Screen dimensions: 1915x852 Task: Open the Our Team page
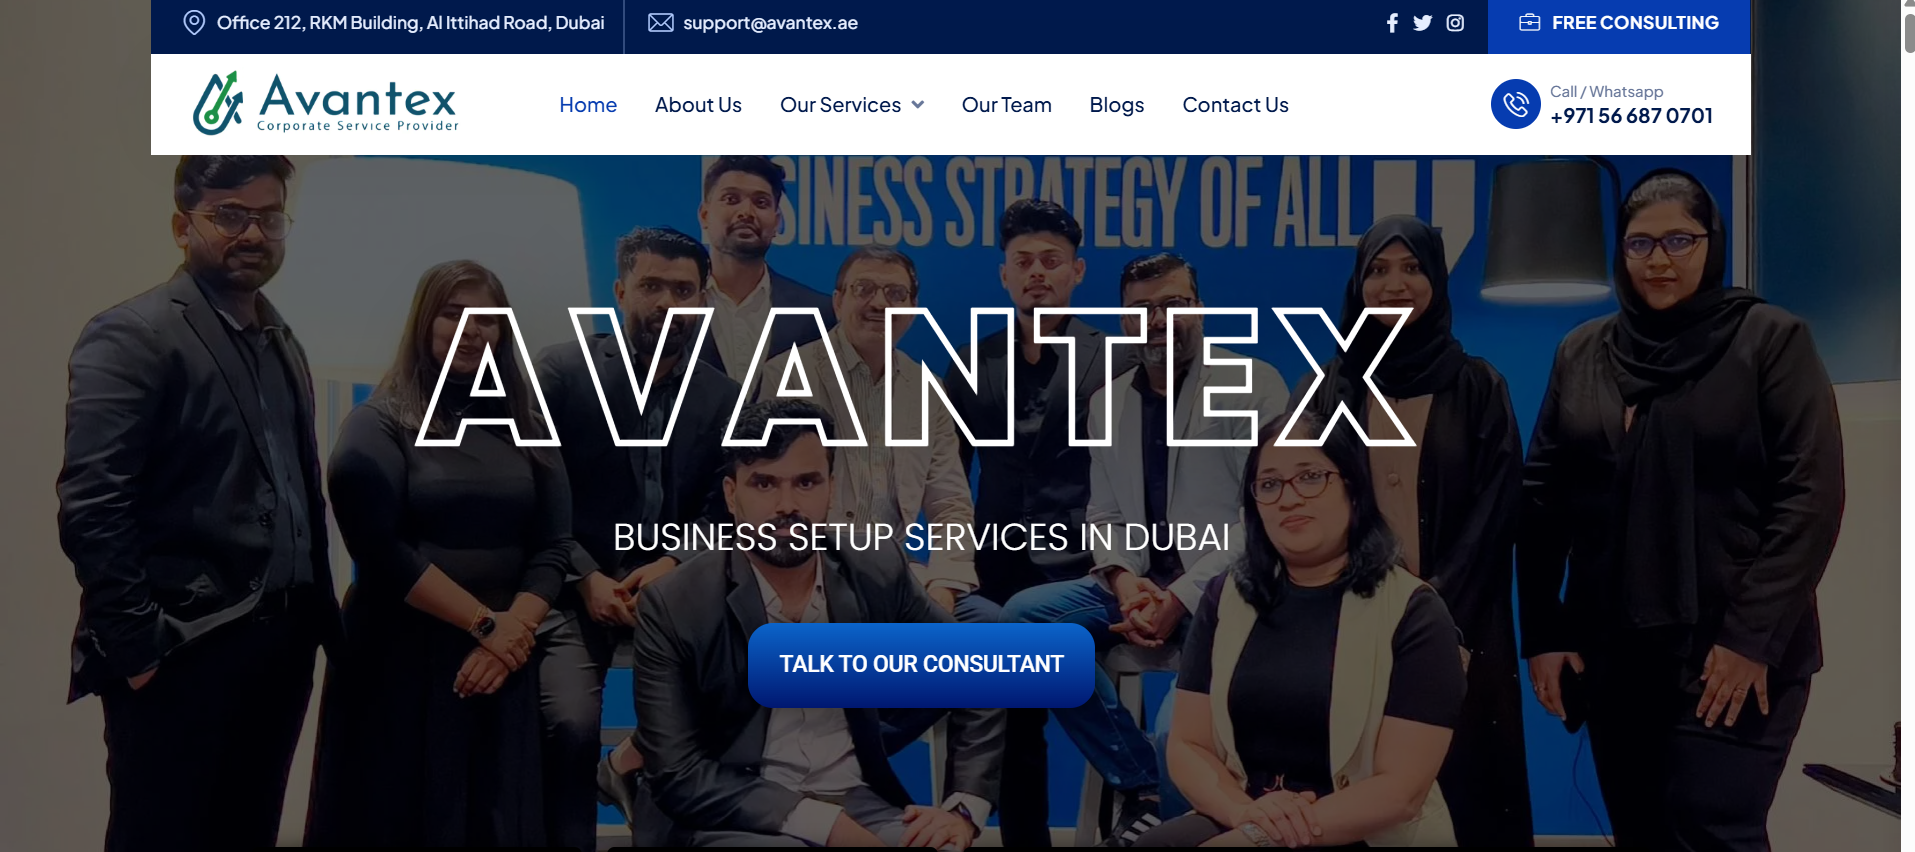click(1006, 105)
